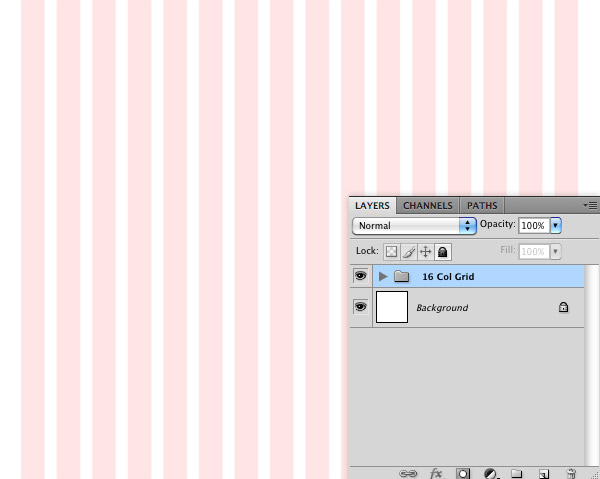Toggle lock transparent pixels
This screenshot has width=600, height=479.
pyautogui.click(x=392, y=252)
